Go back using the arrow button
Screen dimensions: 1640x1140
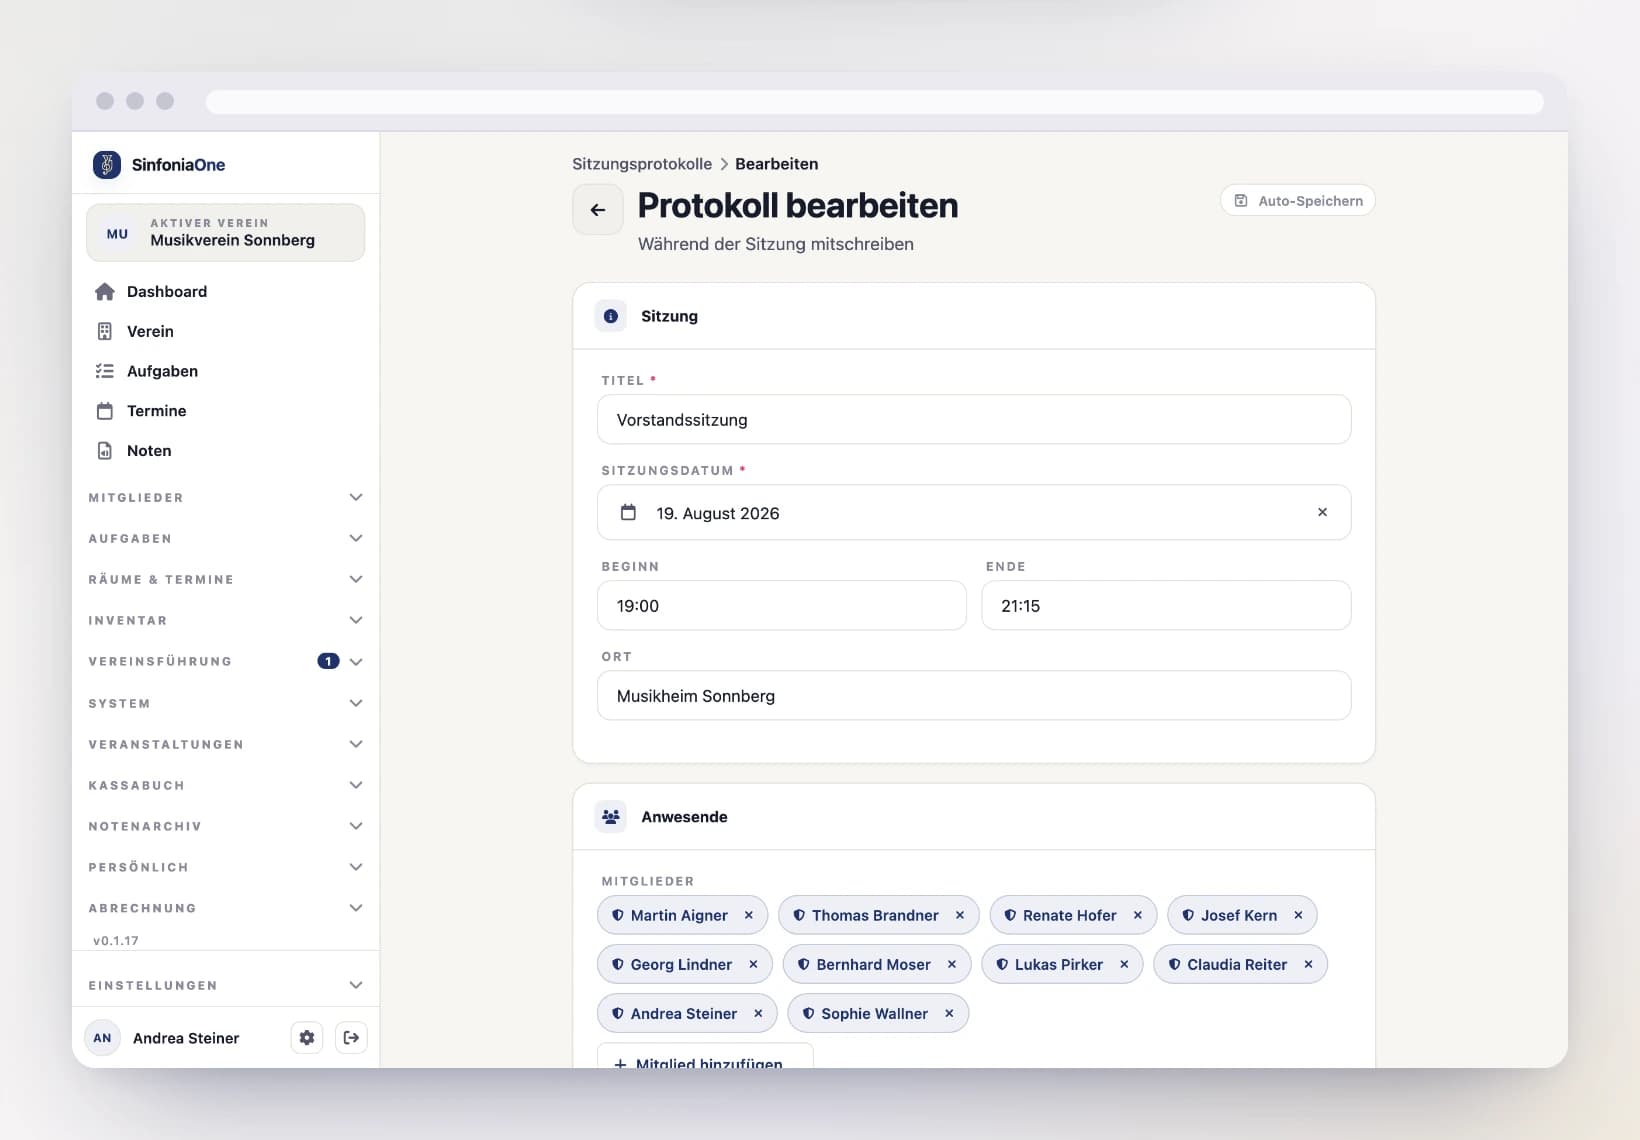[598, 210]
